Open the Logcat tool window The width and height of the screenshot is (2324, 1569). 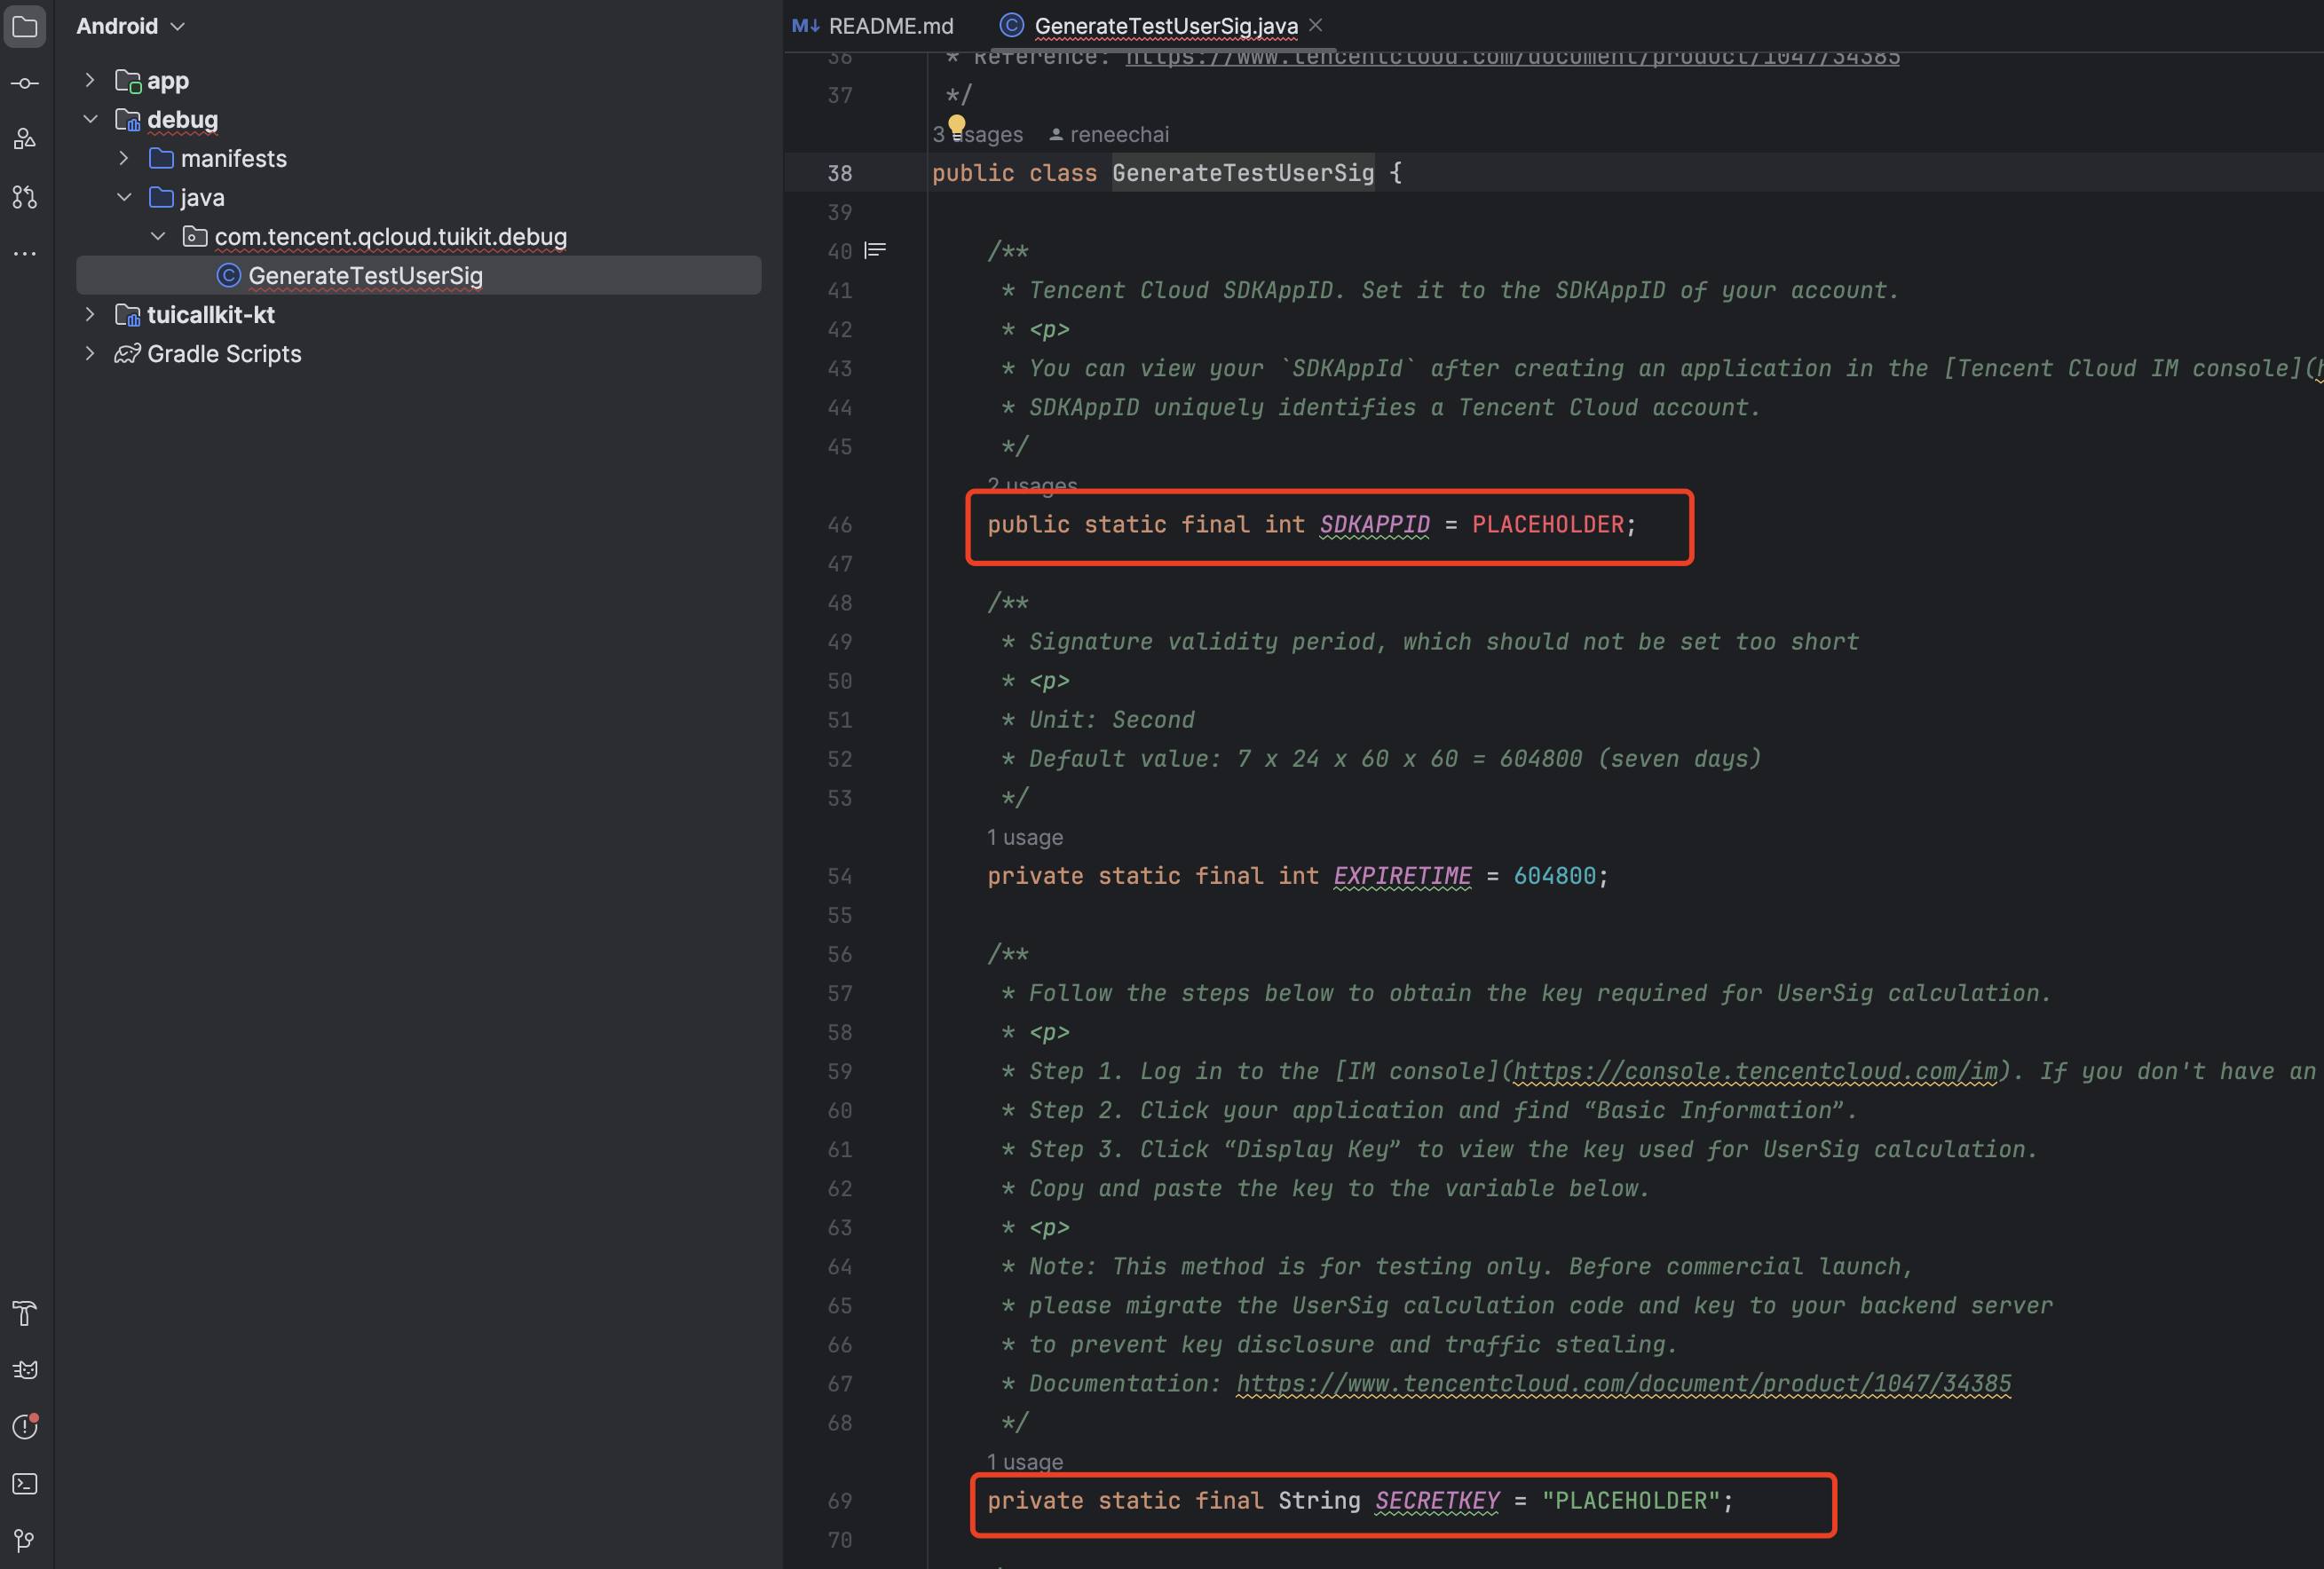[x=25, y=1370]
